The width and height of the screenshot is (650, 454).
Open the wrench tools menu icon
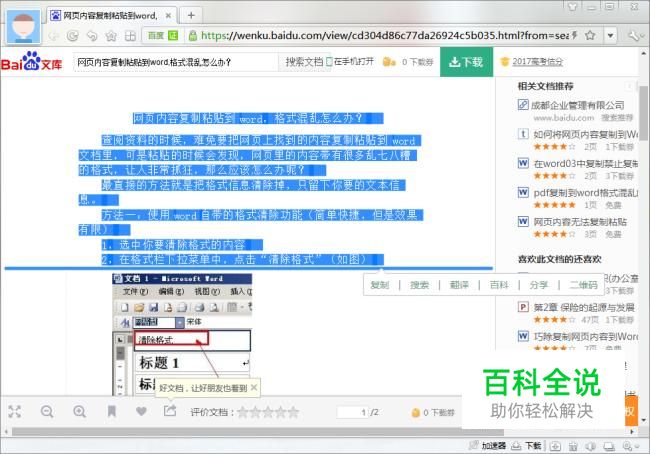click(634, 36)
